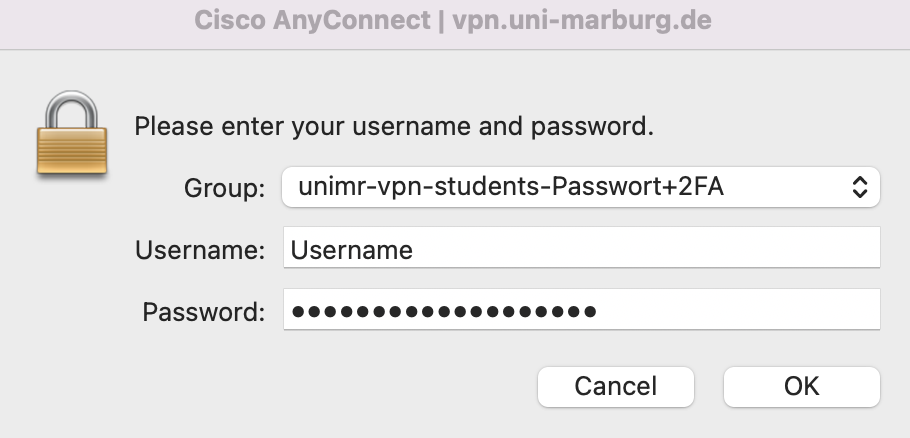Select the unimr-vpn-students-Passwort+2FA group text

pyautogui.click(x=511, y=187)
